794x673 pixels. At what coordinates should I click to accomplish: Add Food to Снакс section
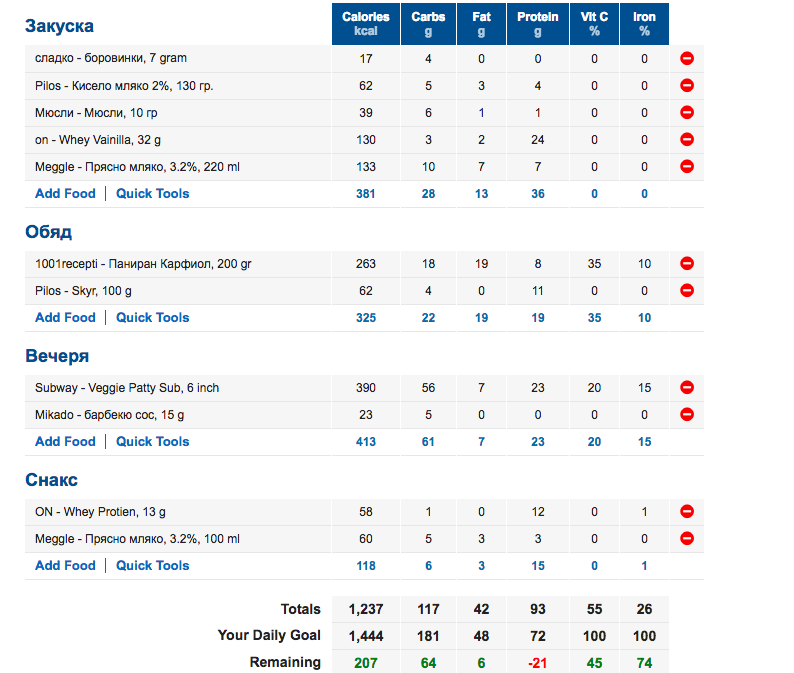65,566
